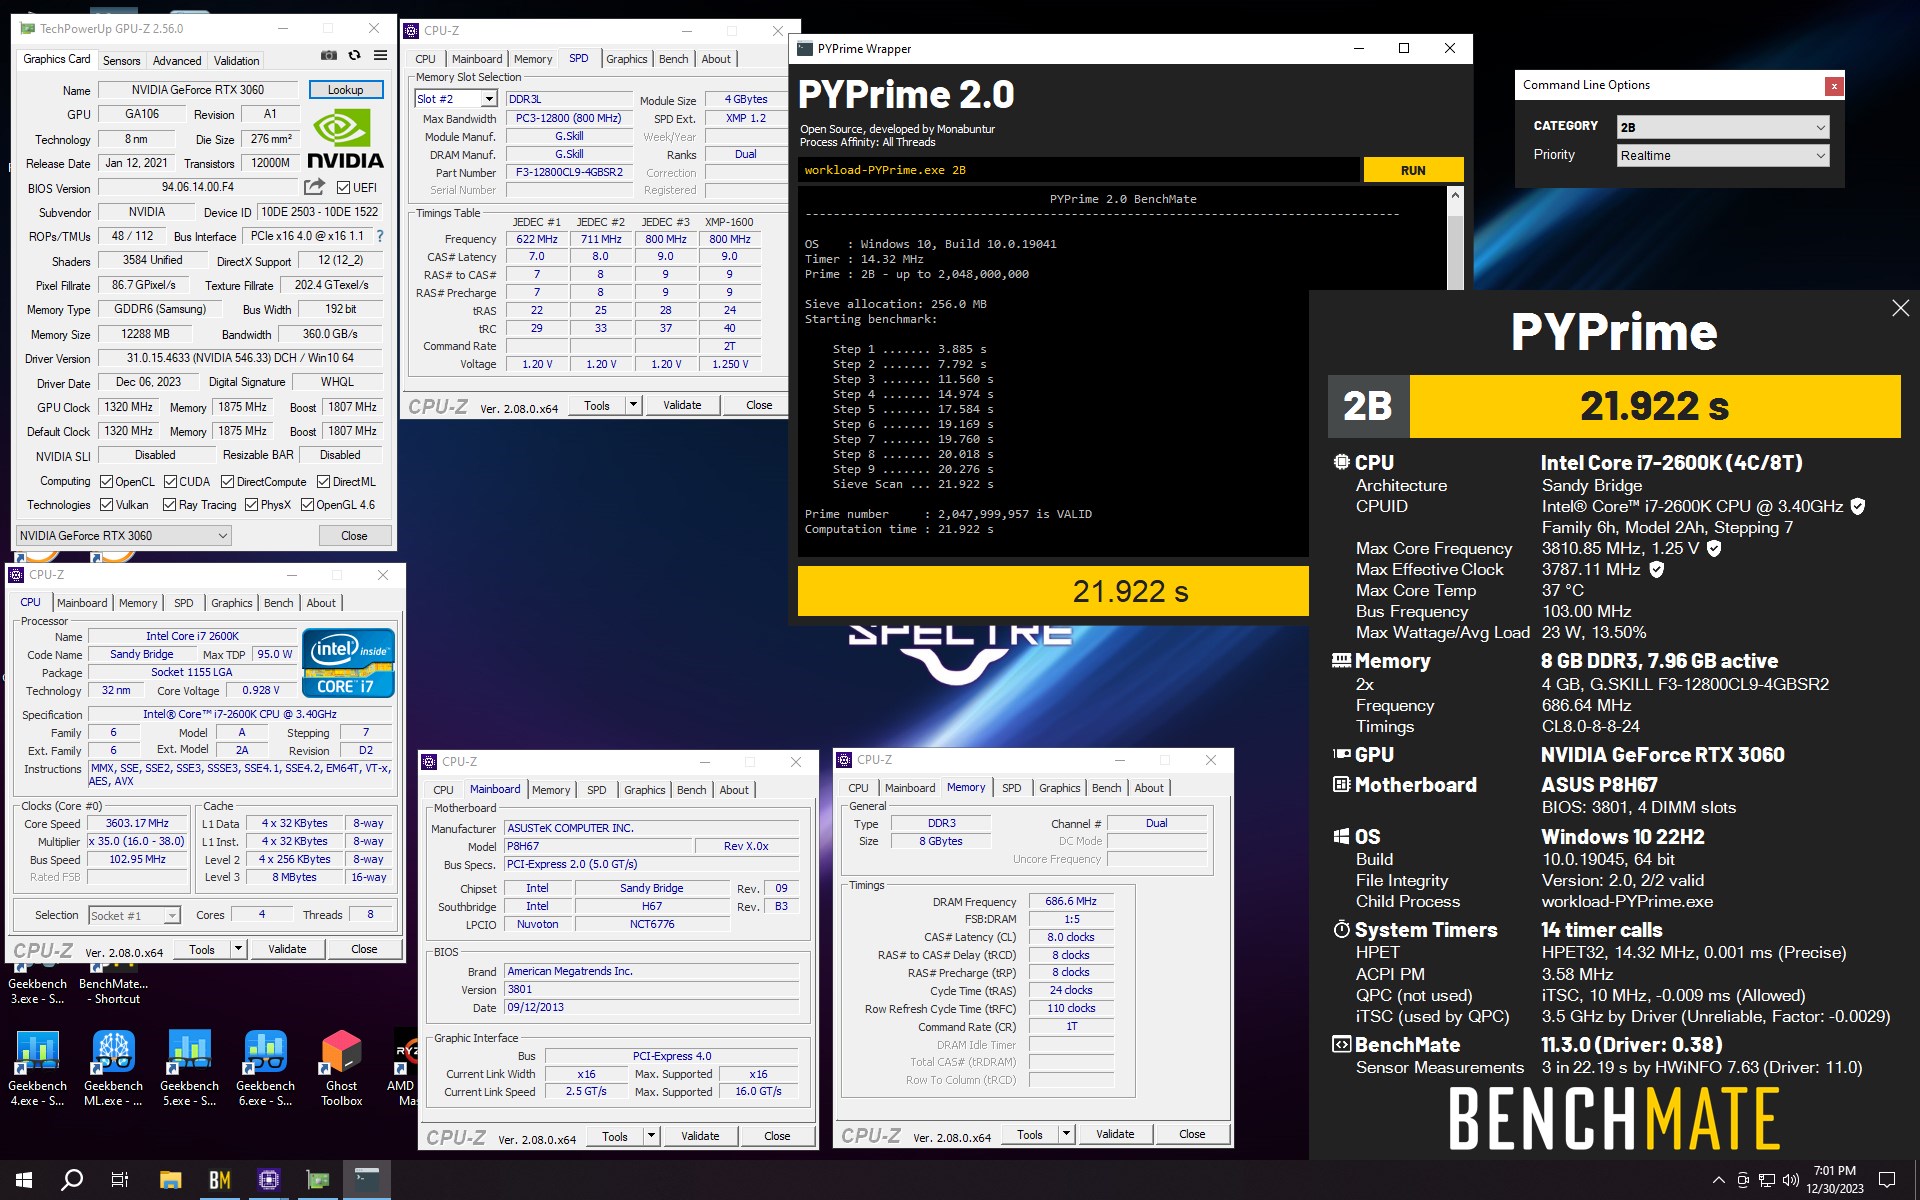Click Validate in CPU-Z Mainboard window
The image size is (1920, 1200).
700,1136
